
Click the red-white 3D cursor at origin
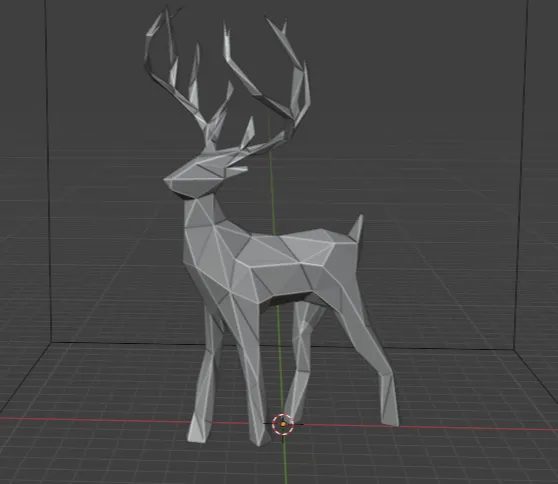click(x=283, y=424)
